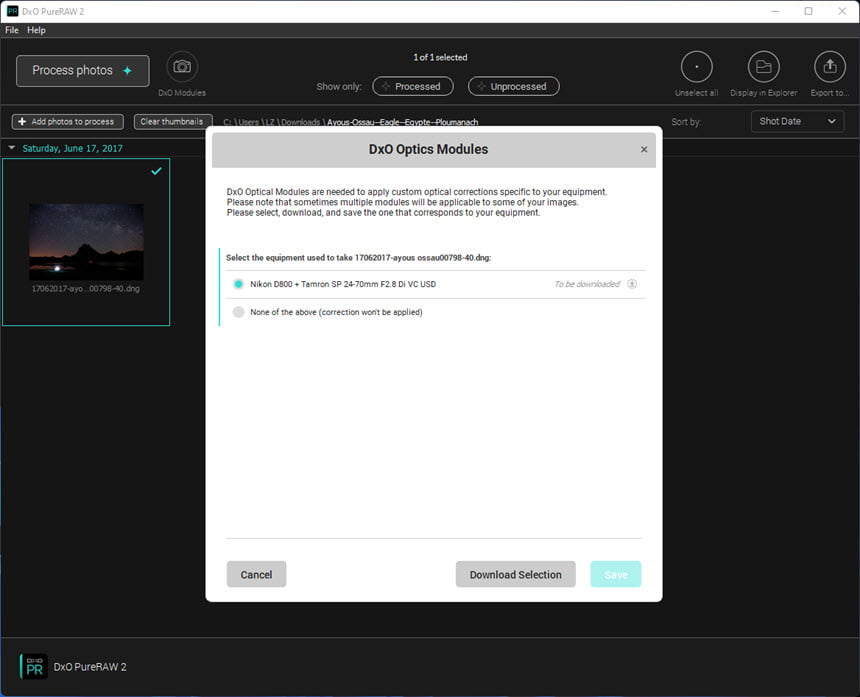Click the Save button in dialog
Image resolution: width=860 pixels, height=697 pixels.
615,574
